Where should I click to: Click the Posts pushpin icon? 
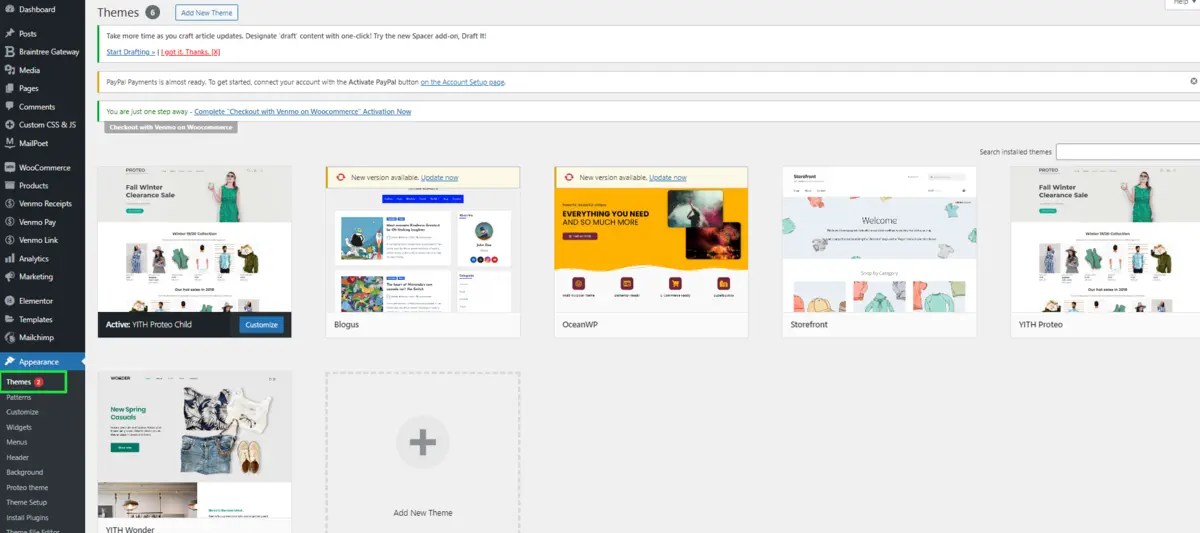point(9,34)
